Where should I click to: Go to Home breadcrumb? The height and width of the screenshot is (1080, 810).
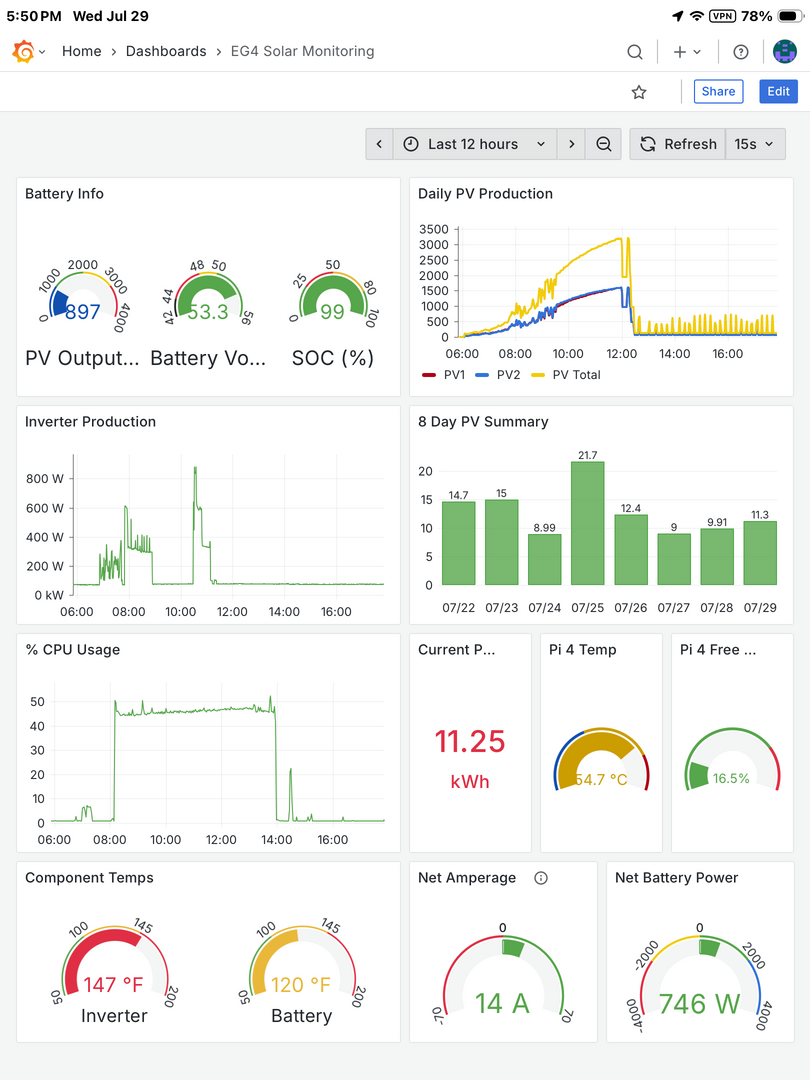[x=81, y=52]
